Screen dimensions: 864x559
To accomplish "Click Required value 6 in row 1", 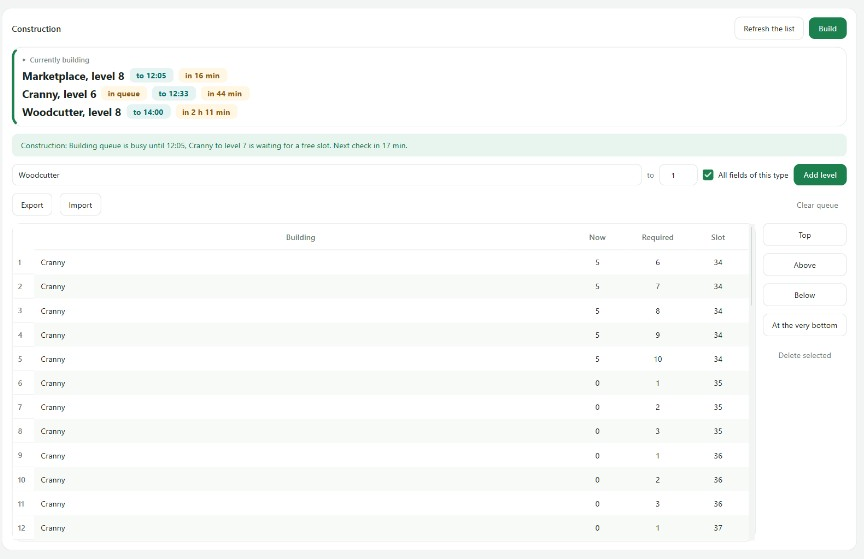I will 657,262.
